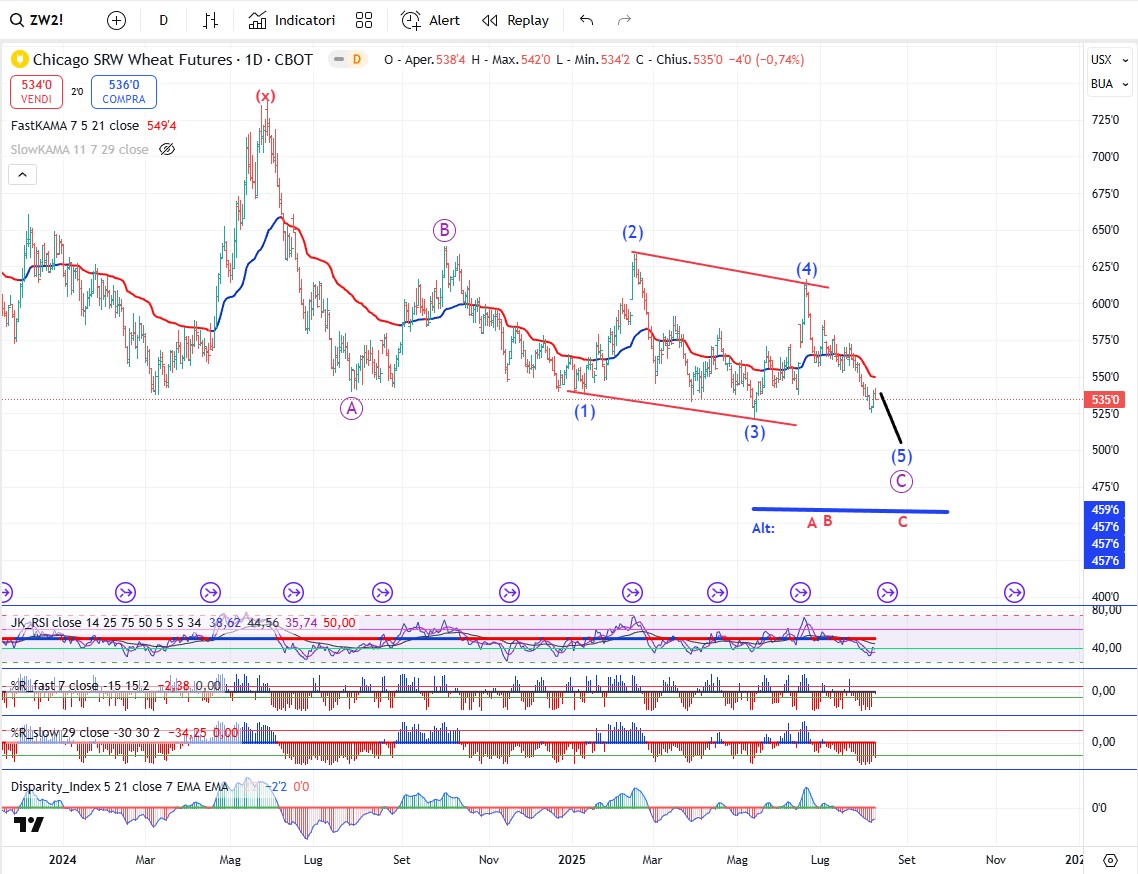
Task: Open the bar chart style selector
Action: [210, 20]
